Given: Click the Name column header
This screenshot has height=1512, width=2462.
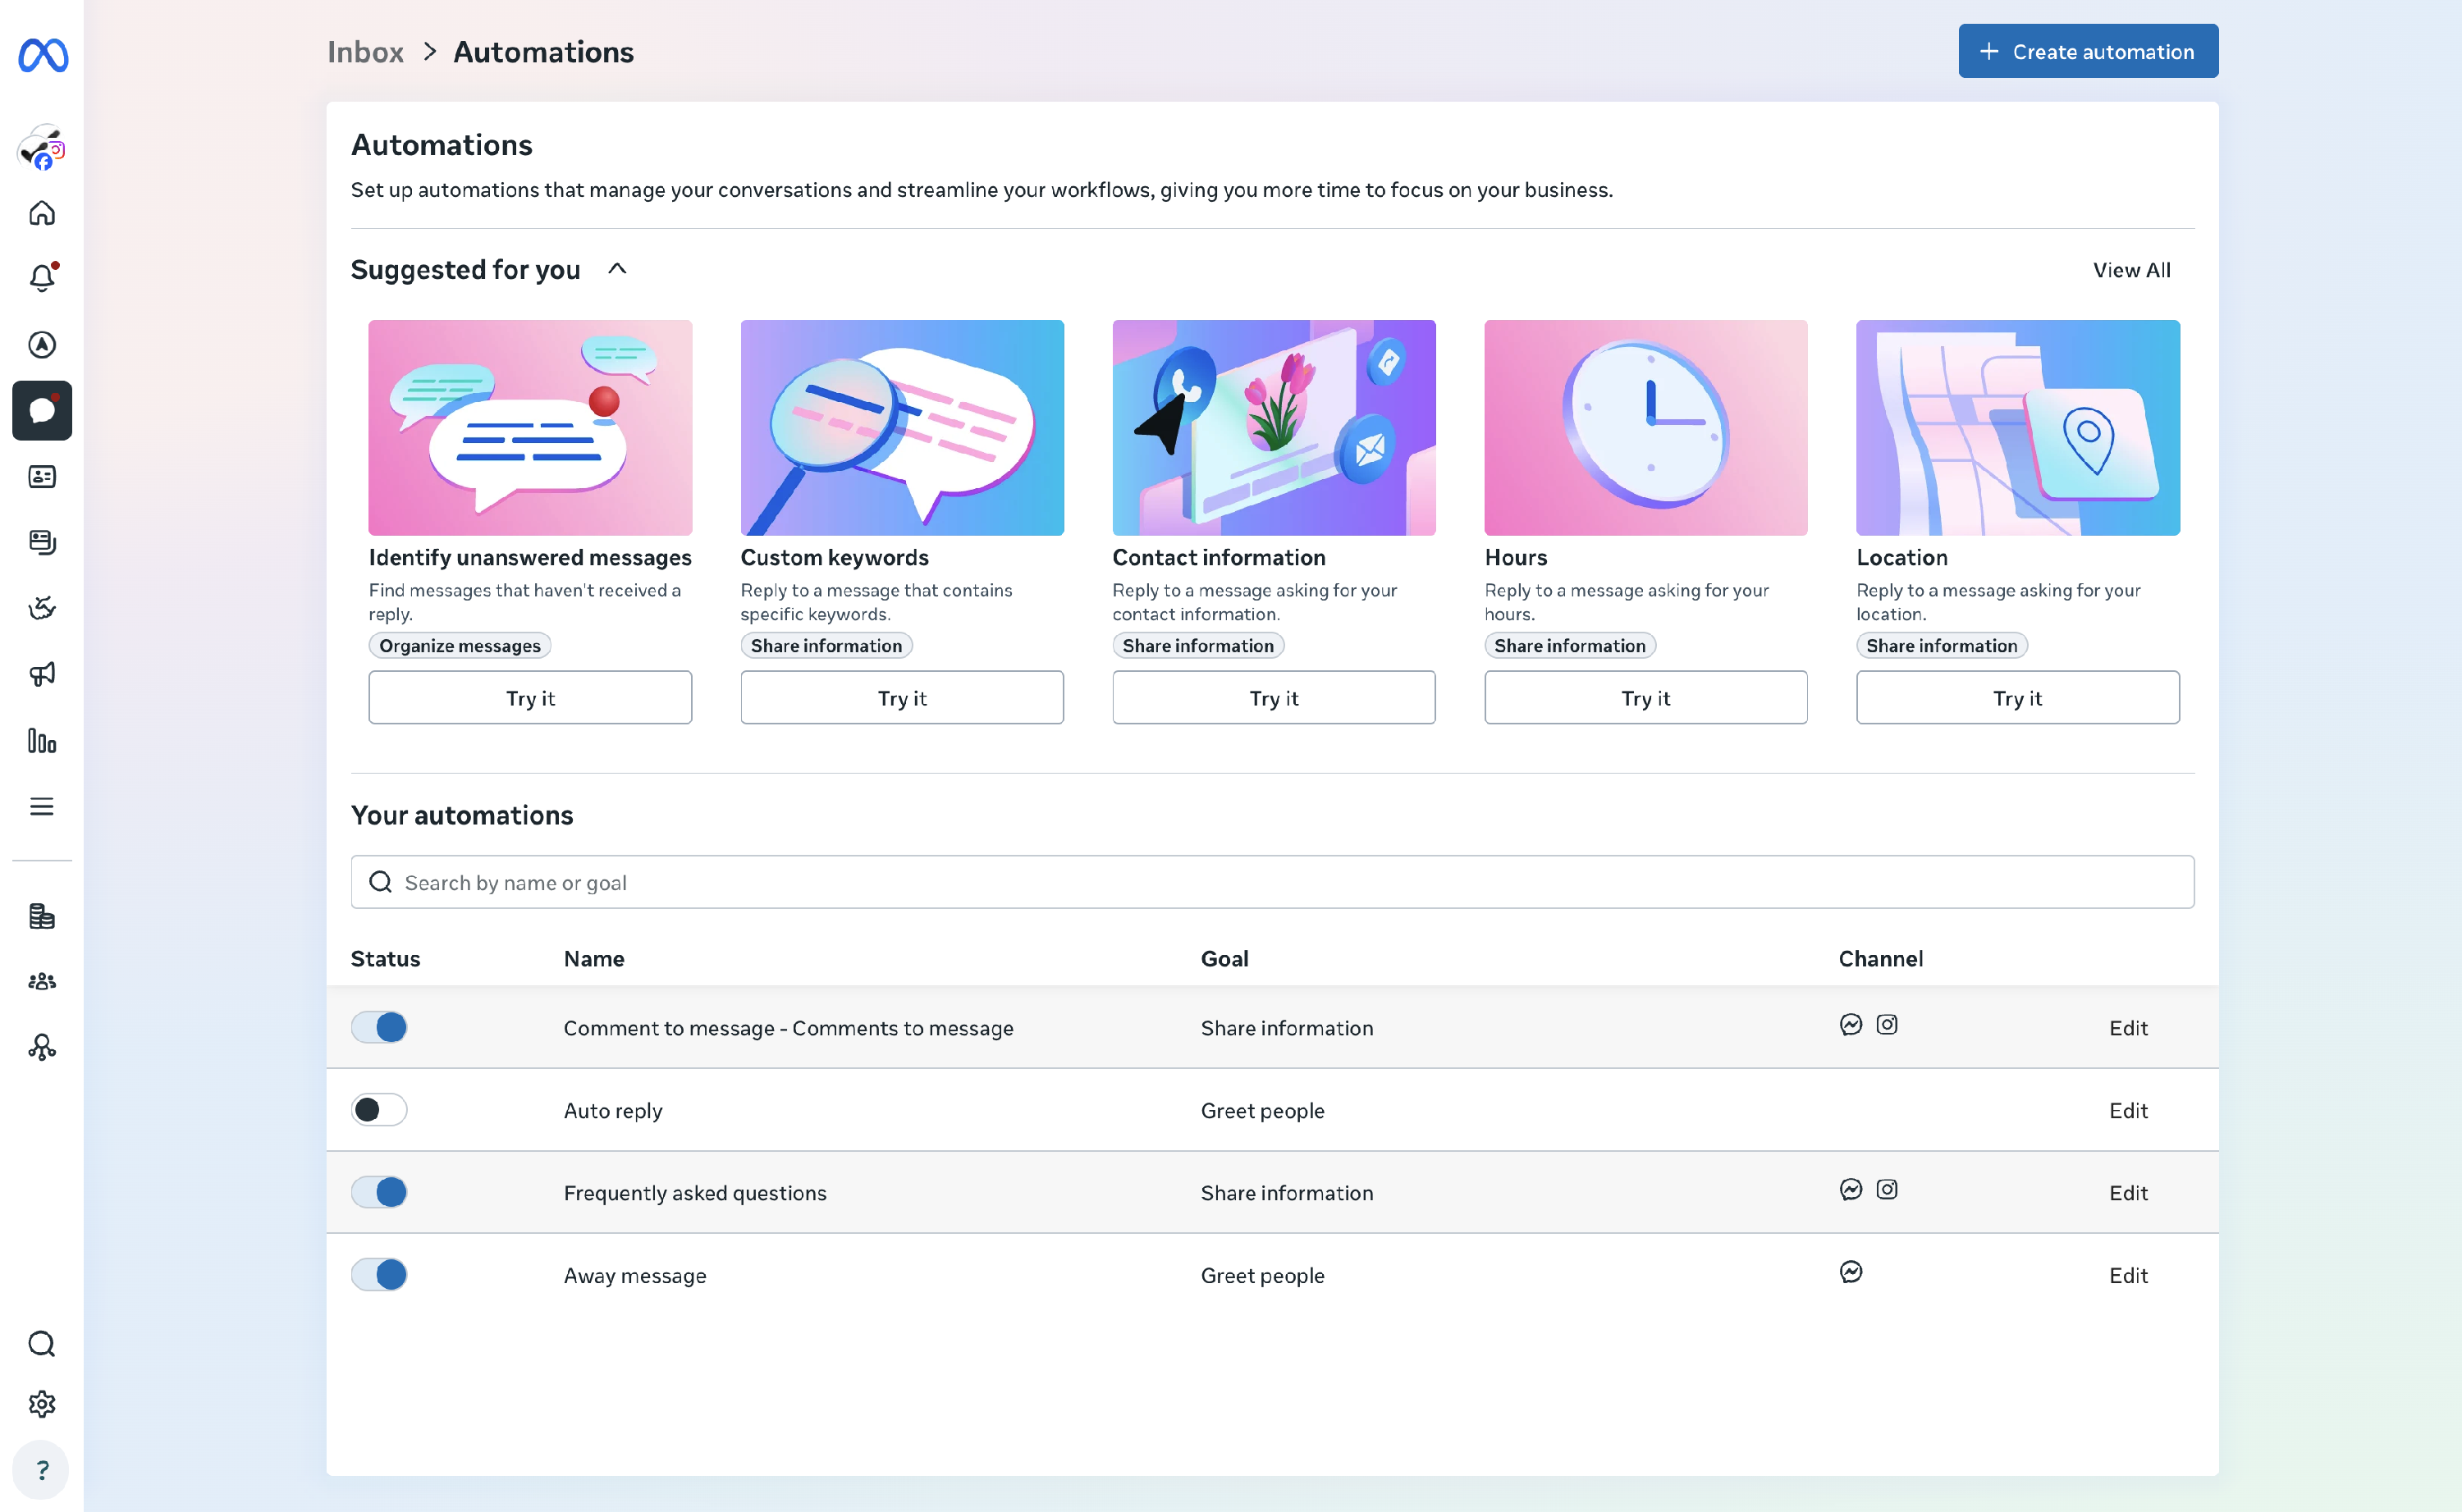Looking at the screenshot, I should click(594, 959).
